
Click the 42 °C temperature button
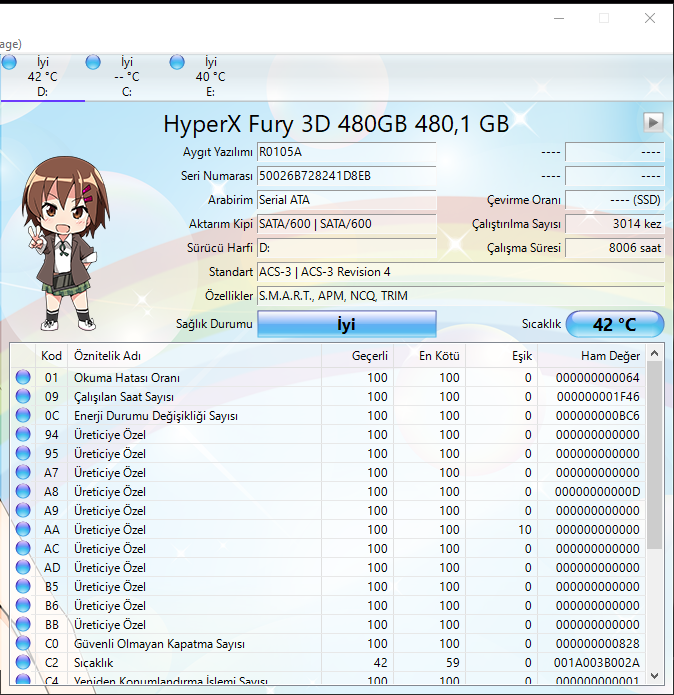[x=614, y=325]
